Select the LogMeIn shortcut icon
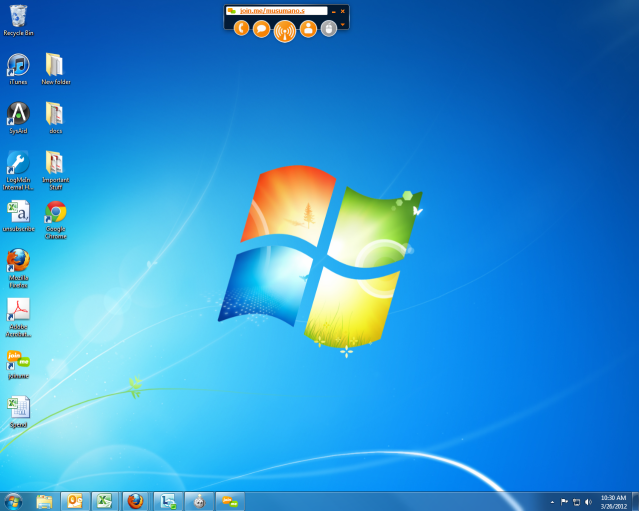This screenshot has width=639, height=511. point(18,170)
